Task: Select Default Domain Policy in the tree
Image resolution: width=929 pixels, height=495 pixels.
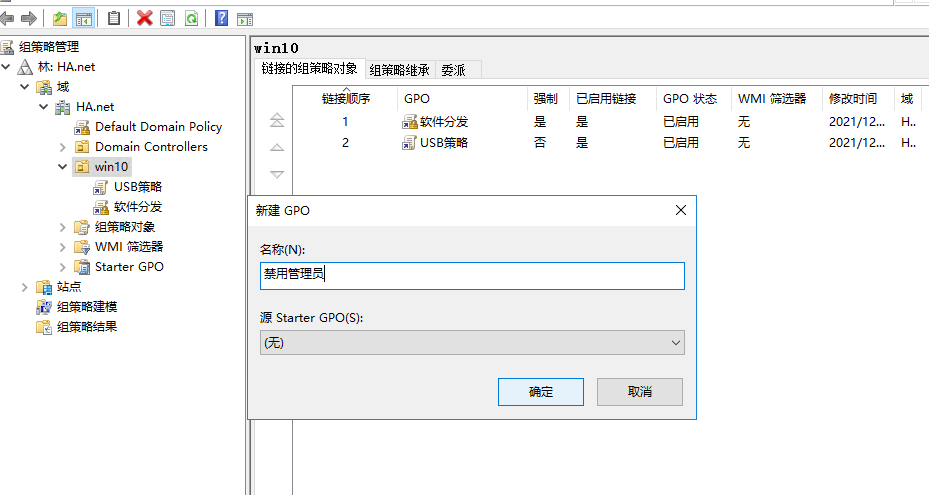Action: click(158, 127)
